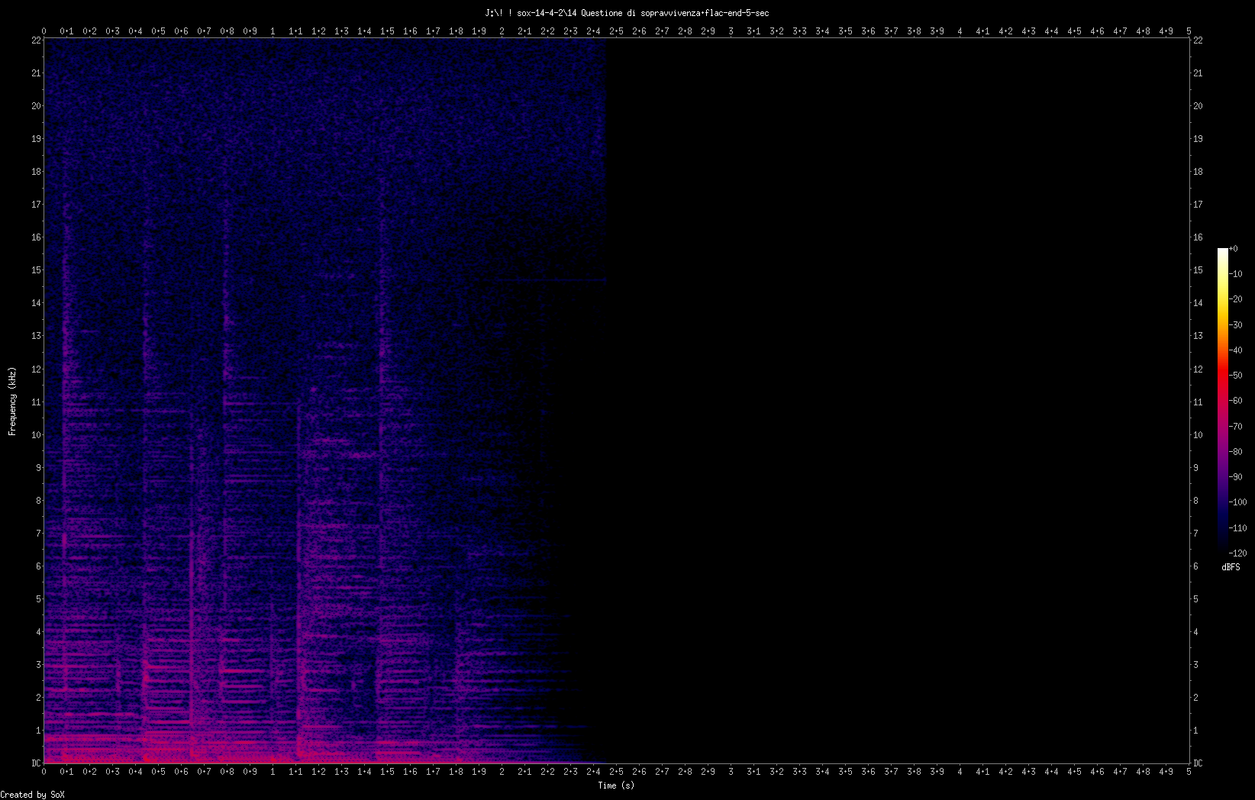Click the dBFS color gradient bar
The image size is (1255, 800).
pyautogui.click(x=1222, y=400)
